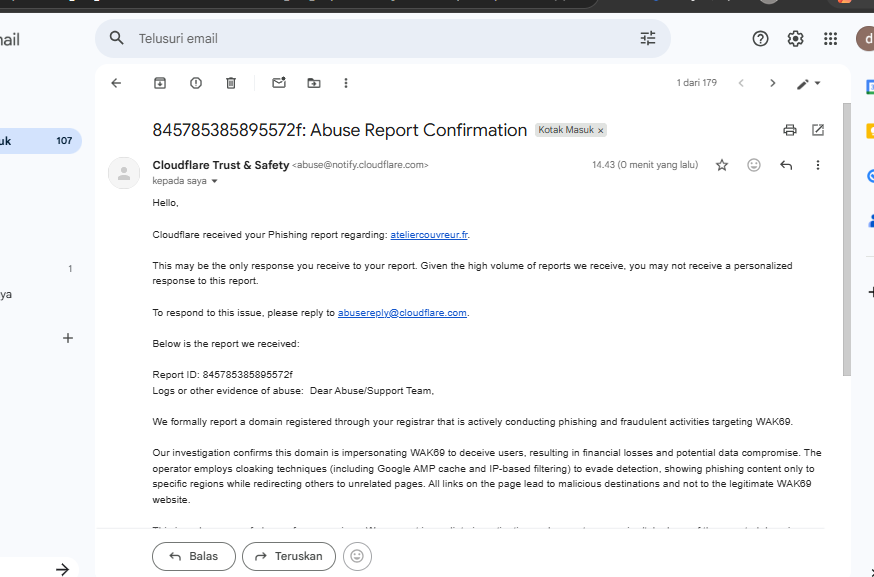Add emoji reaction in message header
The image size is (874, 577).
[754, 165]
